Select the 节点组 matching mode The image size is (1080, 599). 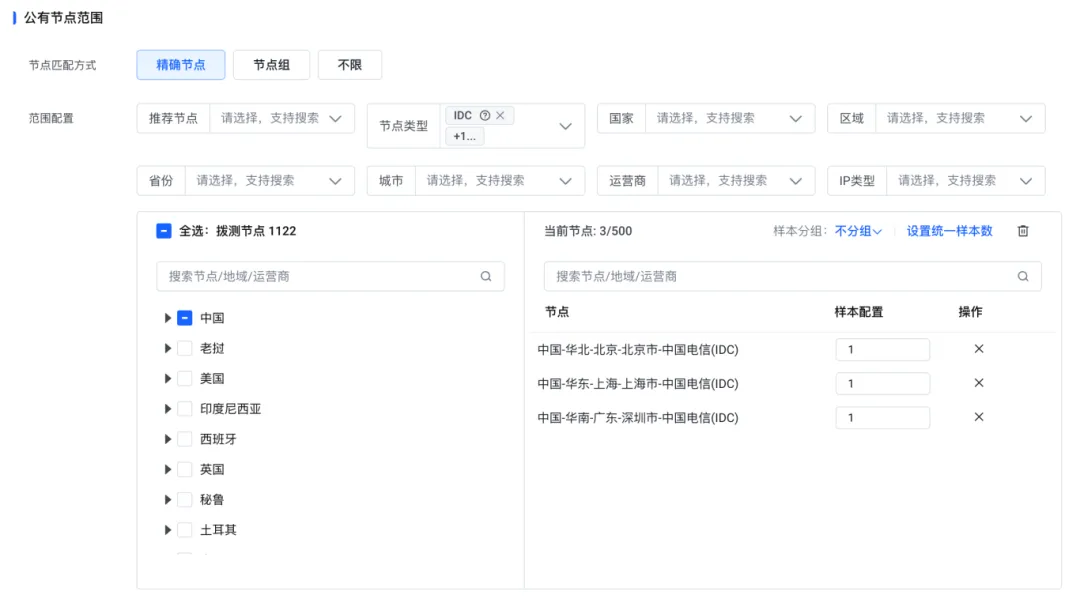tap(271, 65)
